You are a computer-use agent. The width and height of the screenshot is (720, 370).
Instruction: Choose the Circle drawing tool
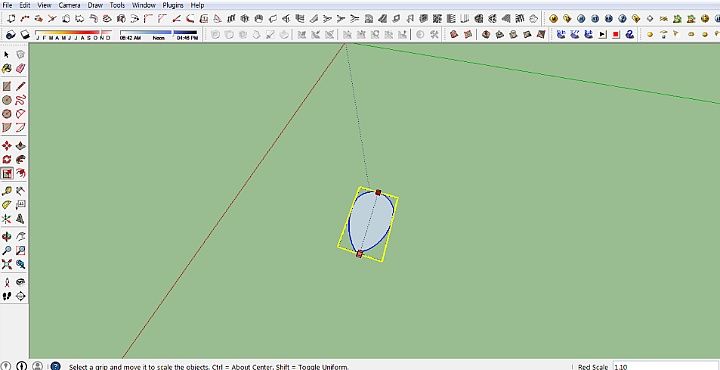coord(6,100)
